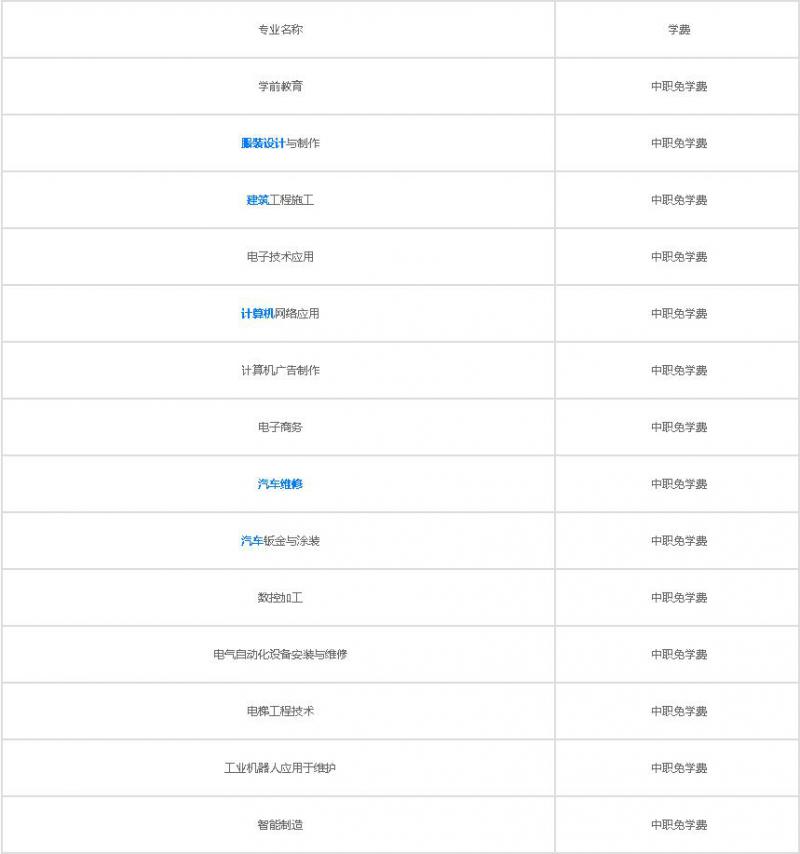Select the 工业机器人应用于维护 cell

[280, 768]
